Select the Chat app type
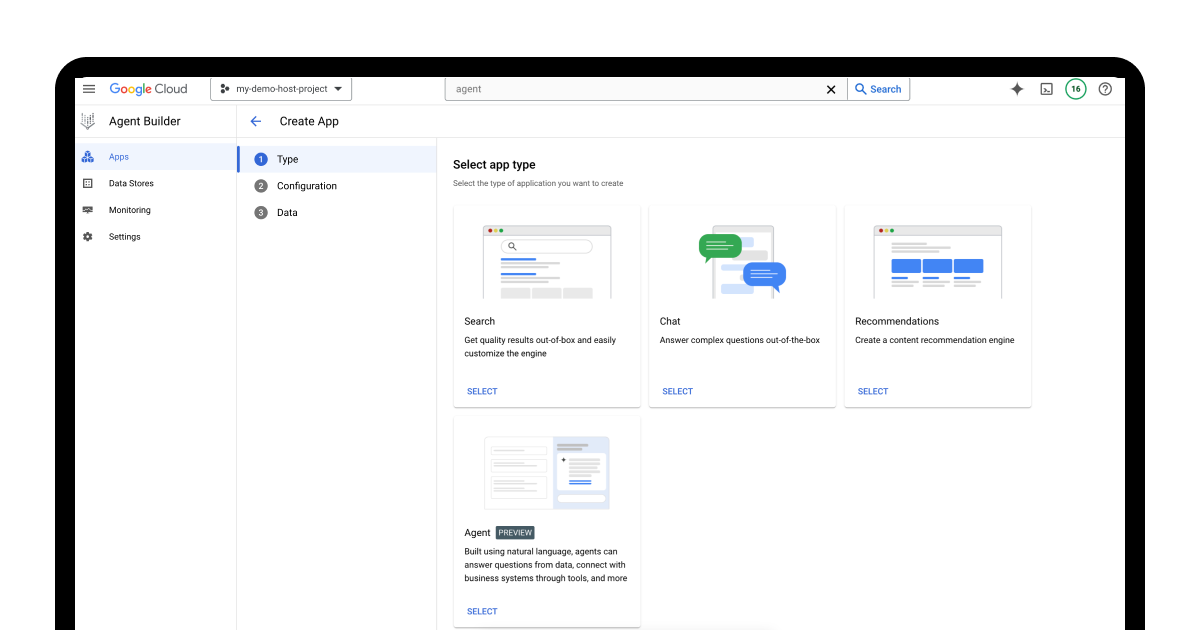The width and height of the screenshot is (1200, 630). pos(677,391)
